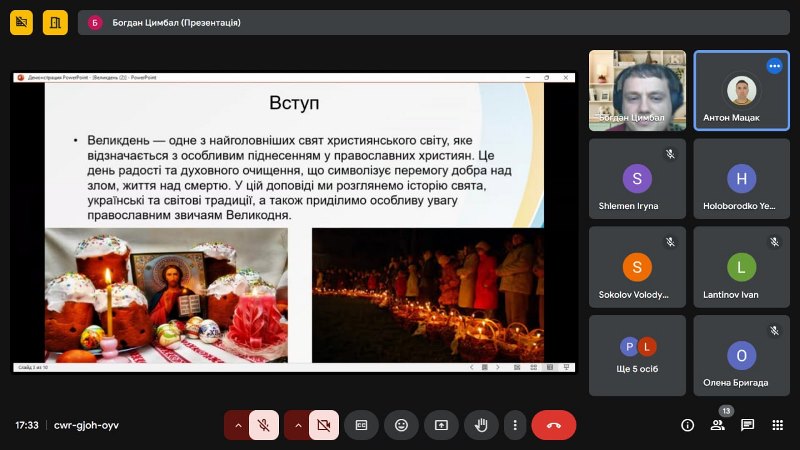The height and width of the screenshot is (450, 800).
Task: Open the options menu on Антон Мацак's tile
Action: tap(774, 66)
